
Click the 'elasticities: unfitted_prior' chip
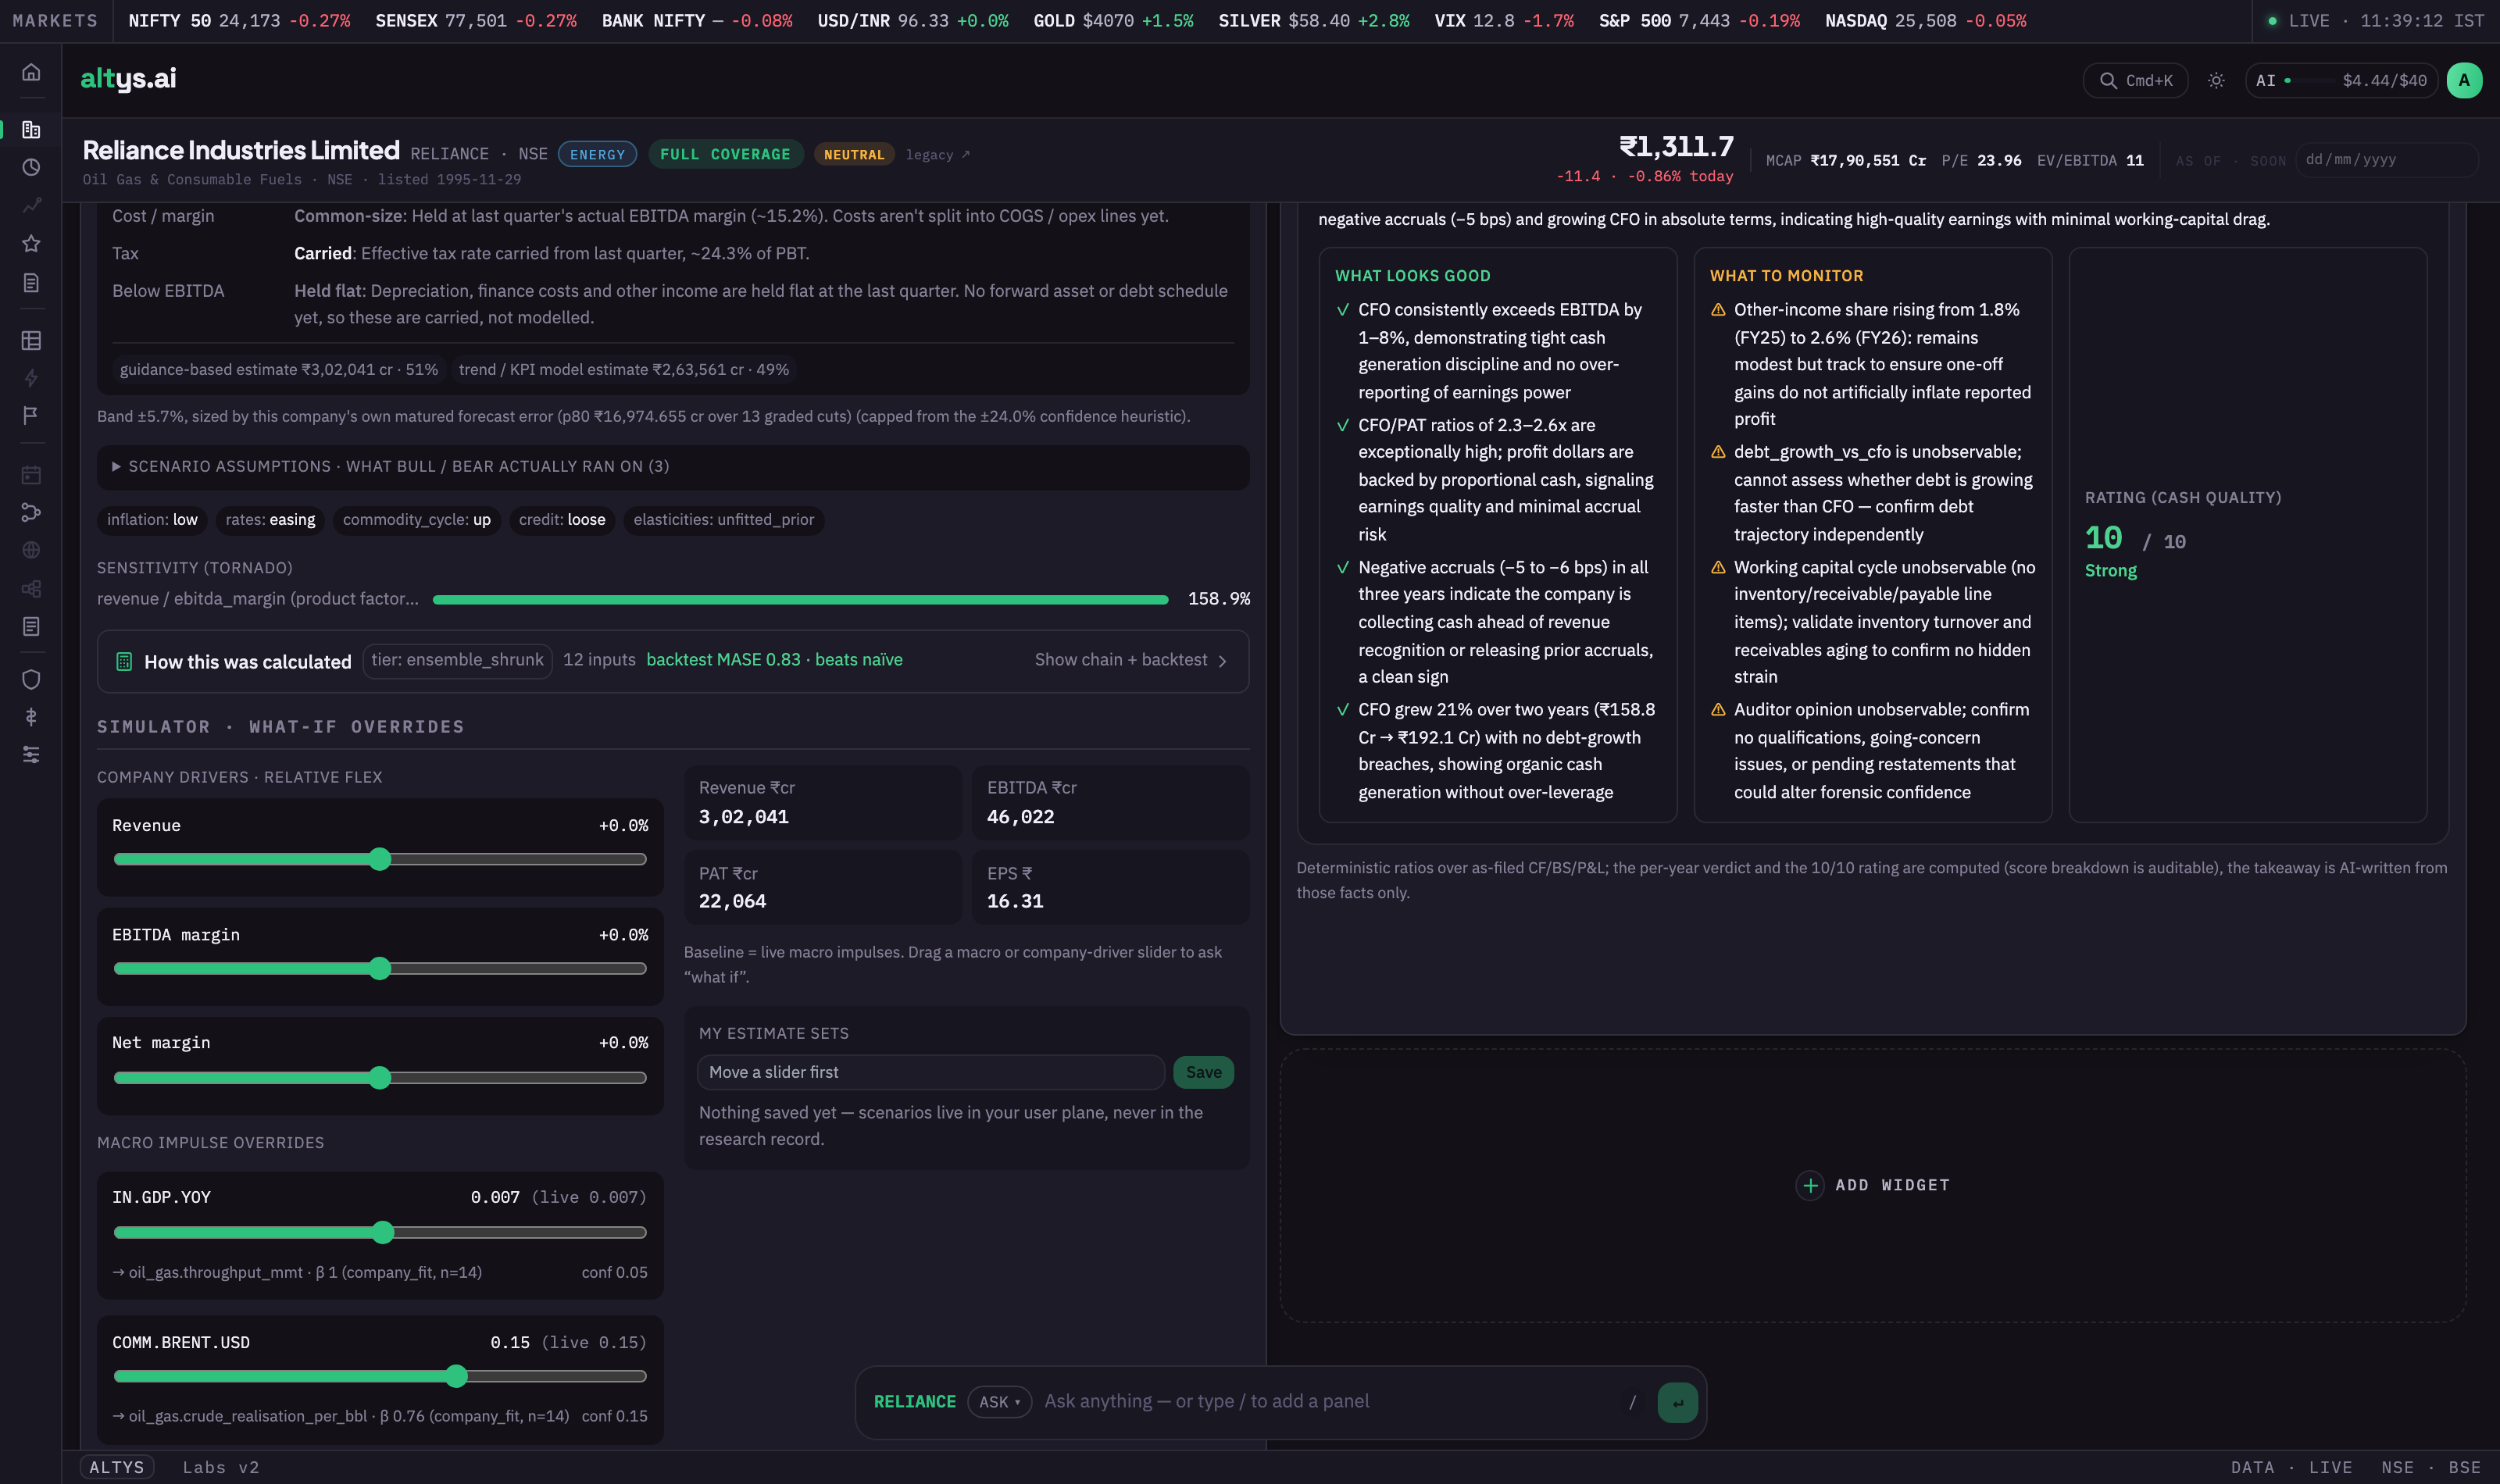click(723, 520)
